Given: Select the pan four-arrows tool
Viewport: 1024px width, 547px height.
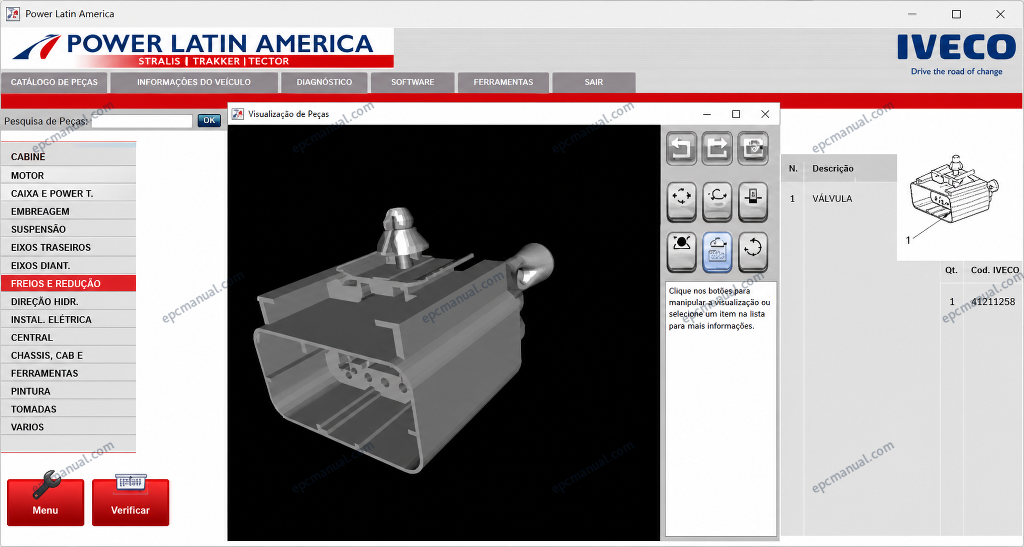Looking at the screenshot, I should coord(681,199).
